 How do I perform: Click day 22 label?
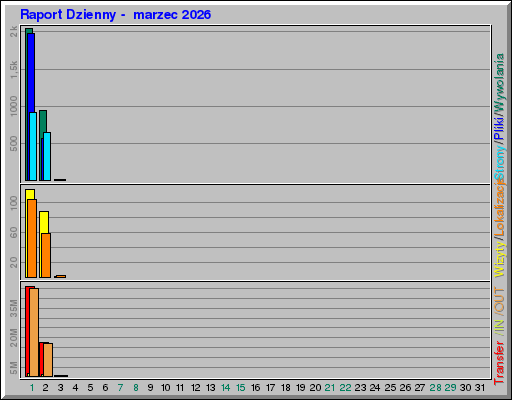[345, 388]
